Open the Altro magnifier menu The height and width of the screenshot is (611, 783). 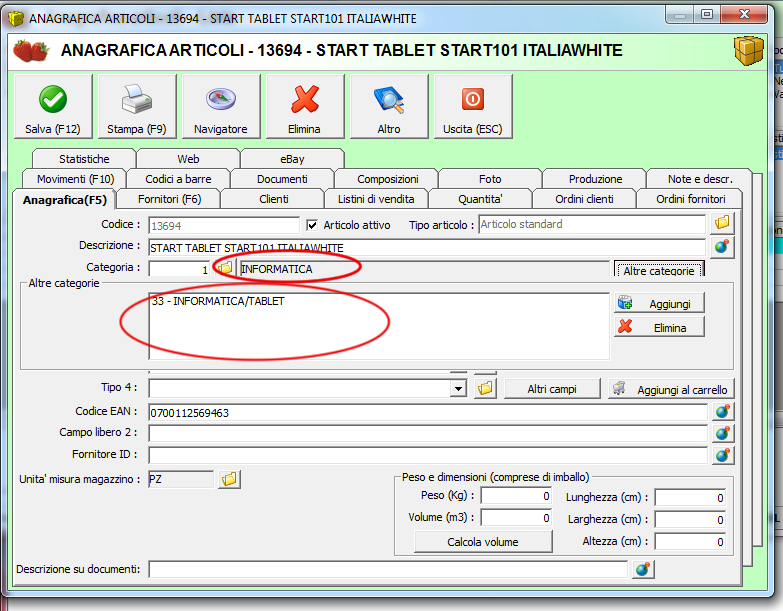pos(389,106)
